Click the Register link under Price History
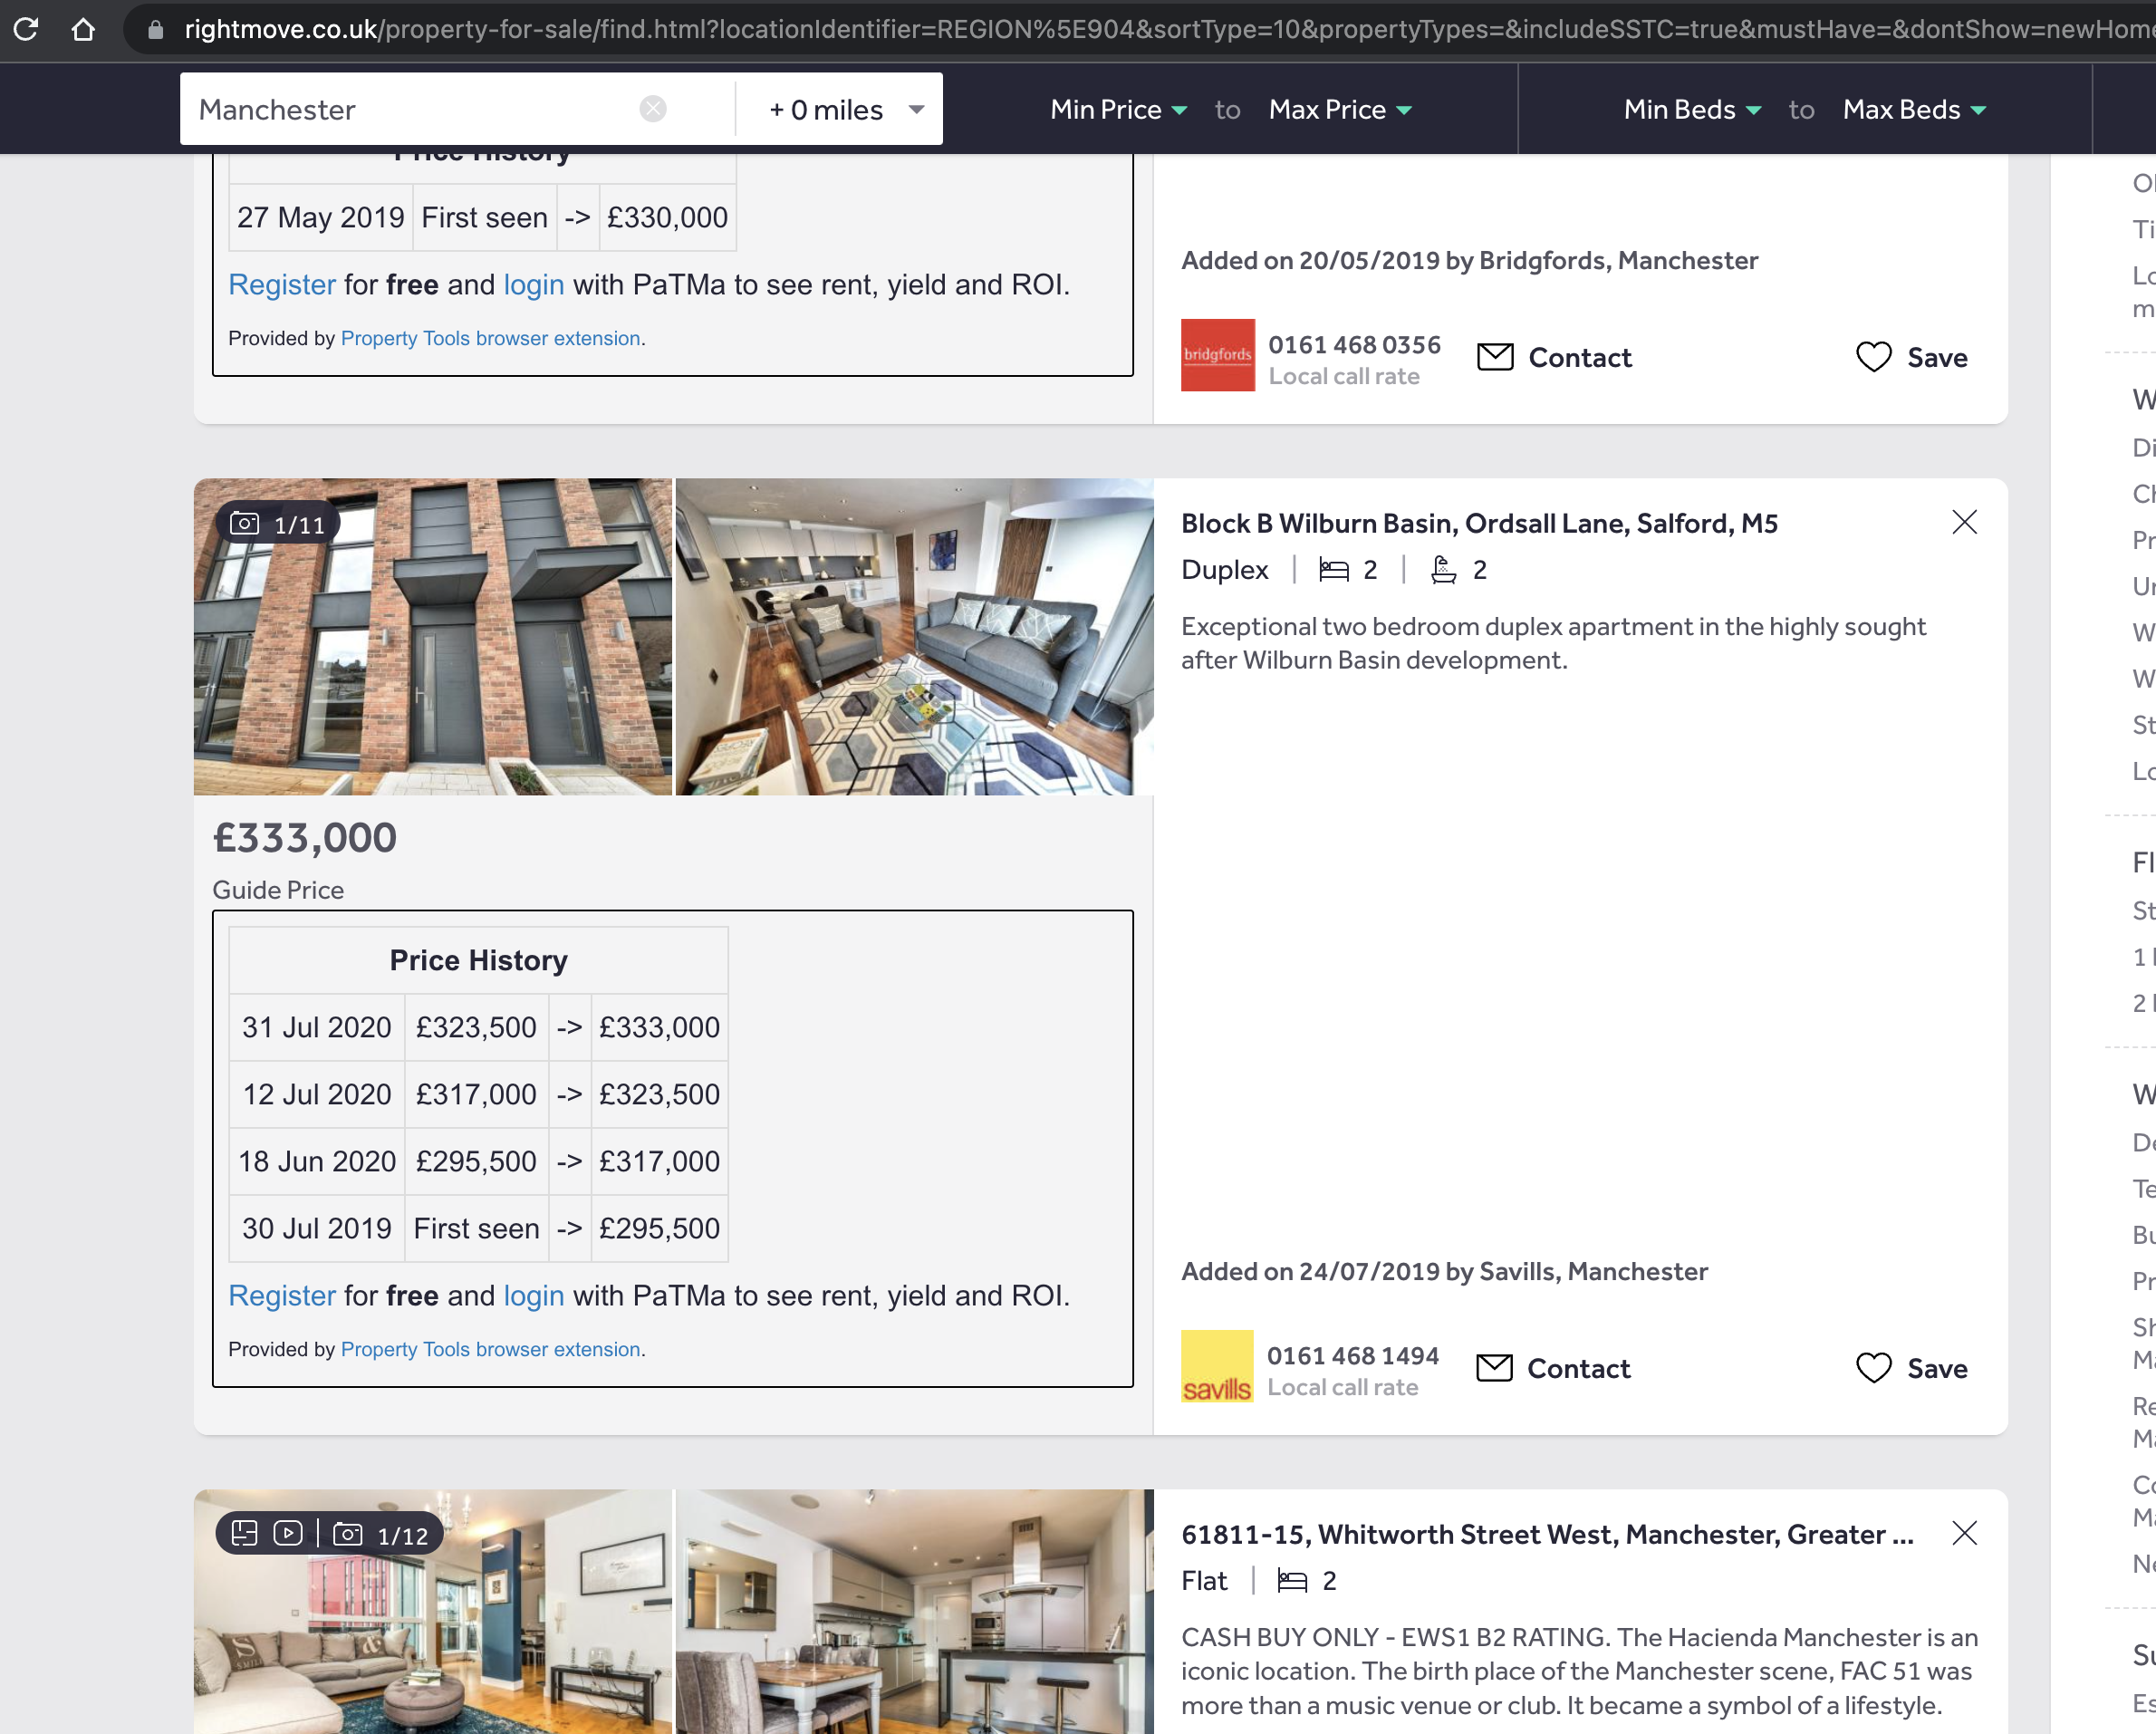 coord(281,1295)
